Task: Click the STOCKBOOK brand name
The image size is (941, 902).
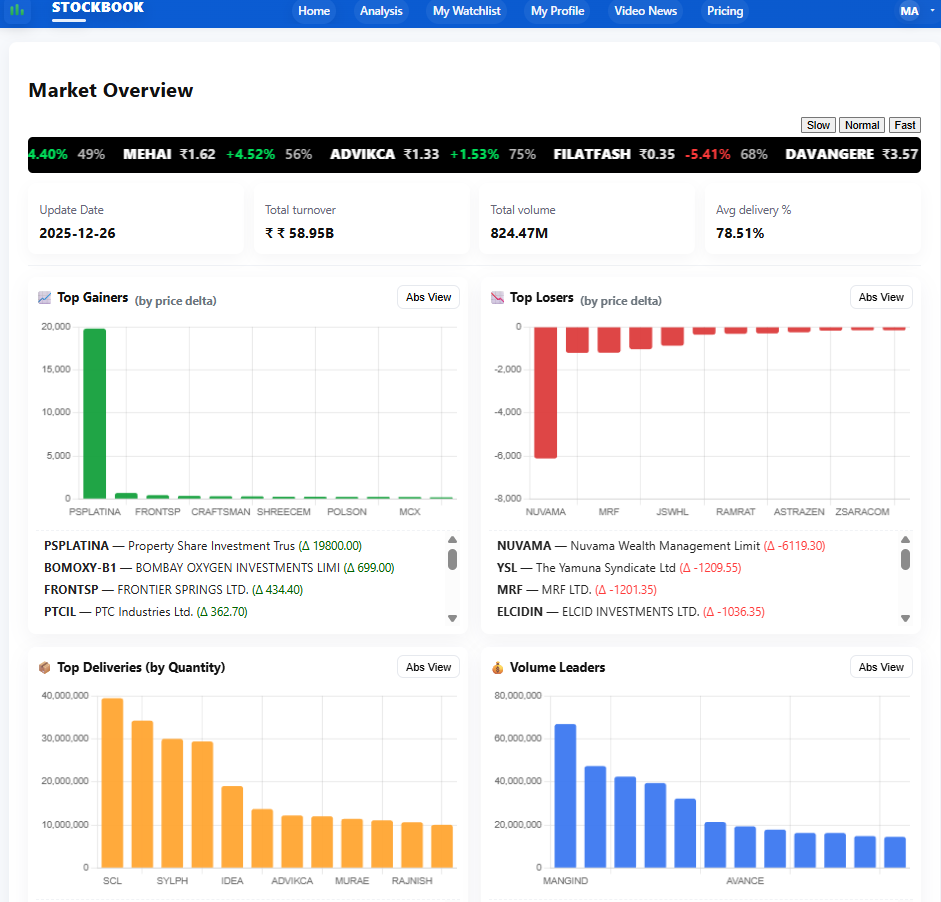Action: 98,8
